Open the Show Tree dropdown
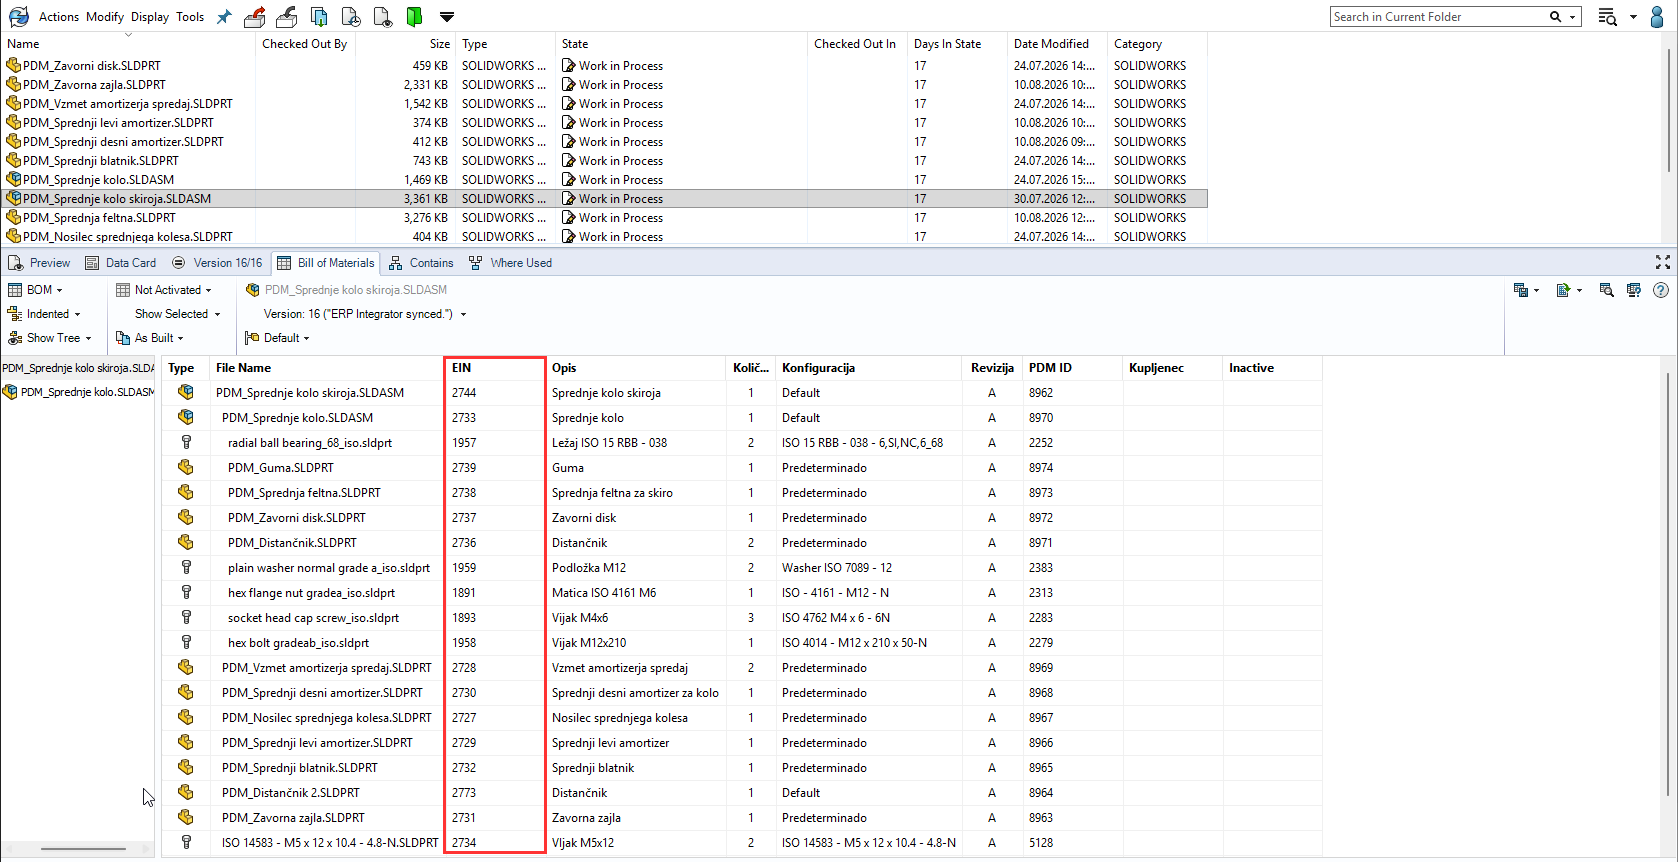The width and height of the screenshot is (1678, 862). point(49,338)
